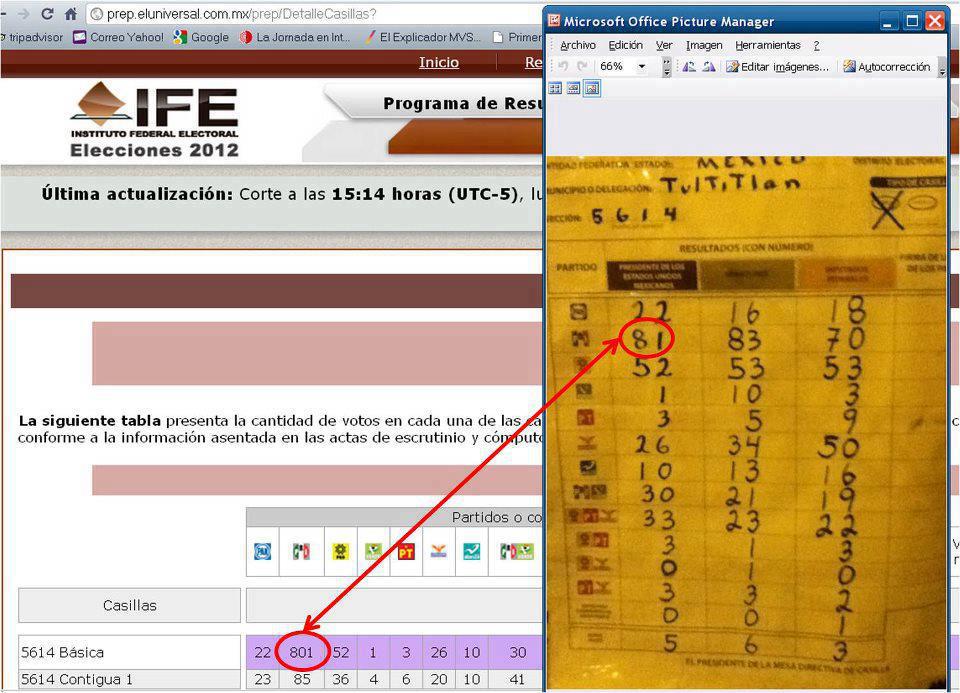Switch to filmstrip view in Picture Manager

coord(573,88)
